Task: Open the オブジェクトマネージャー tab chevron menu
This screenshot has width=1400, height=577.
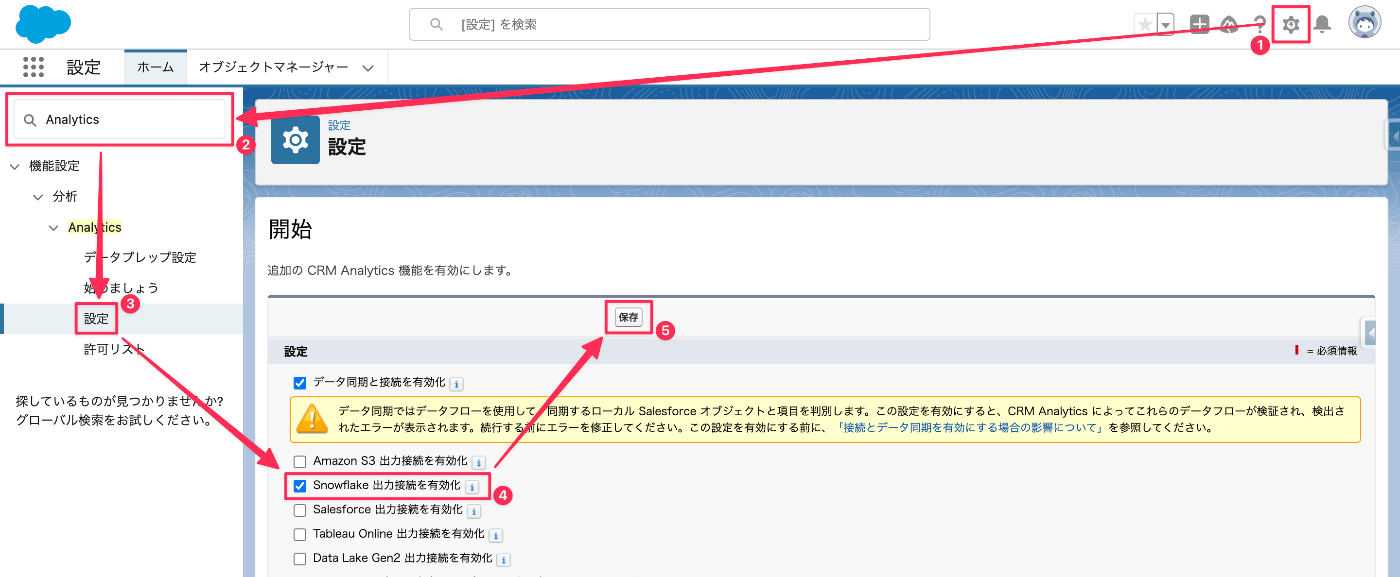Action: click(368, 68)
